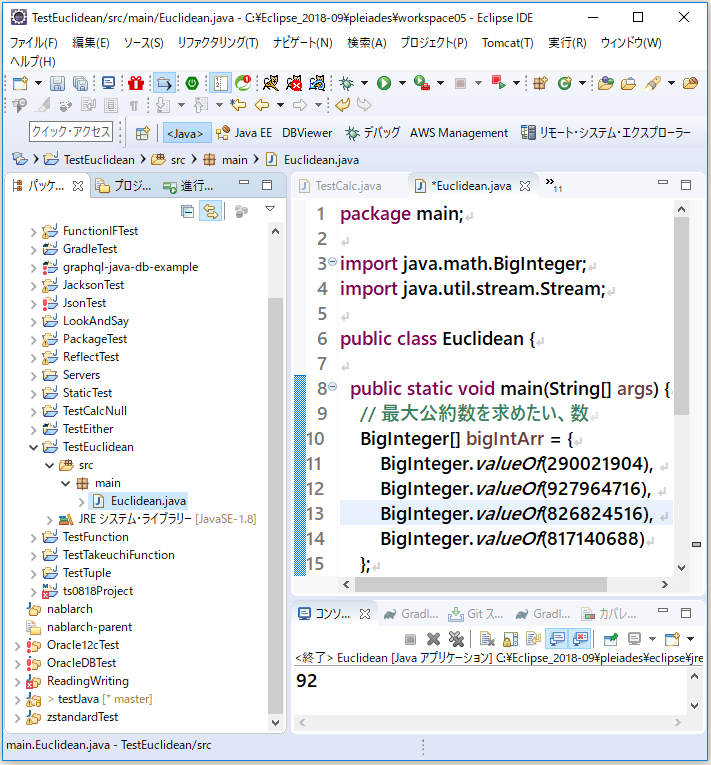Switch to the DBViewer perspective
Image resolution: width=711 pixels, height=765 pixels.
pos(307,133)
